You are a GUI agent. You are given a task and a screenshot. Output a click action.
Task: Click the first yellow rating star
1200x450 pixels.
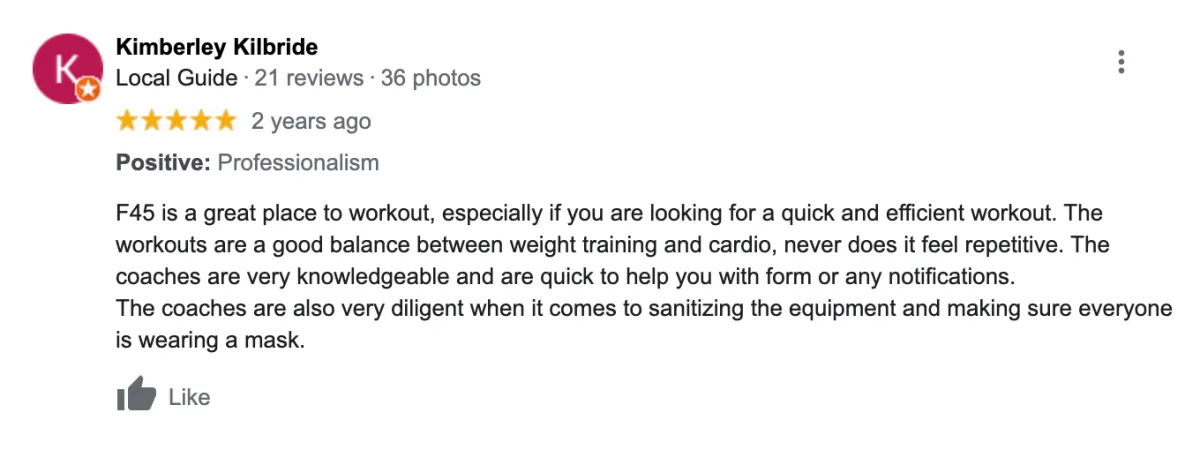coord(128,121)
